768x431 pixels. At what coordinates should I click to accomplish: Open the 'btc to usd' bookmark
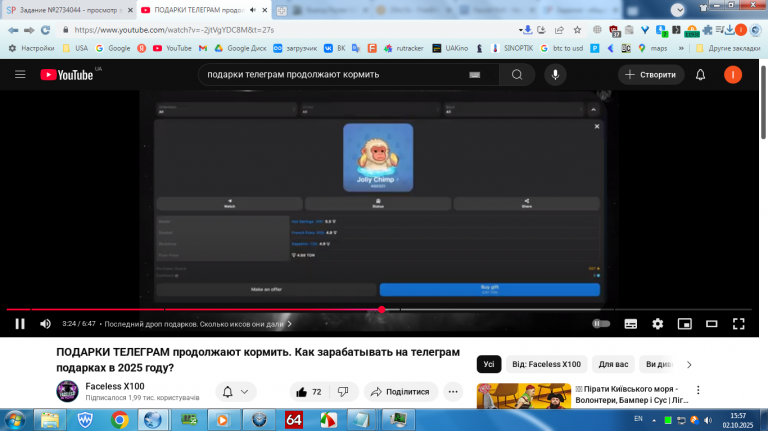tap(561, 48)
